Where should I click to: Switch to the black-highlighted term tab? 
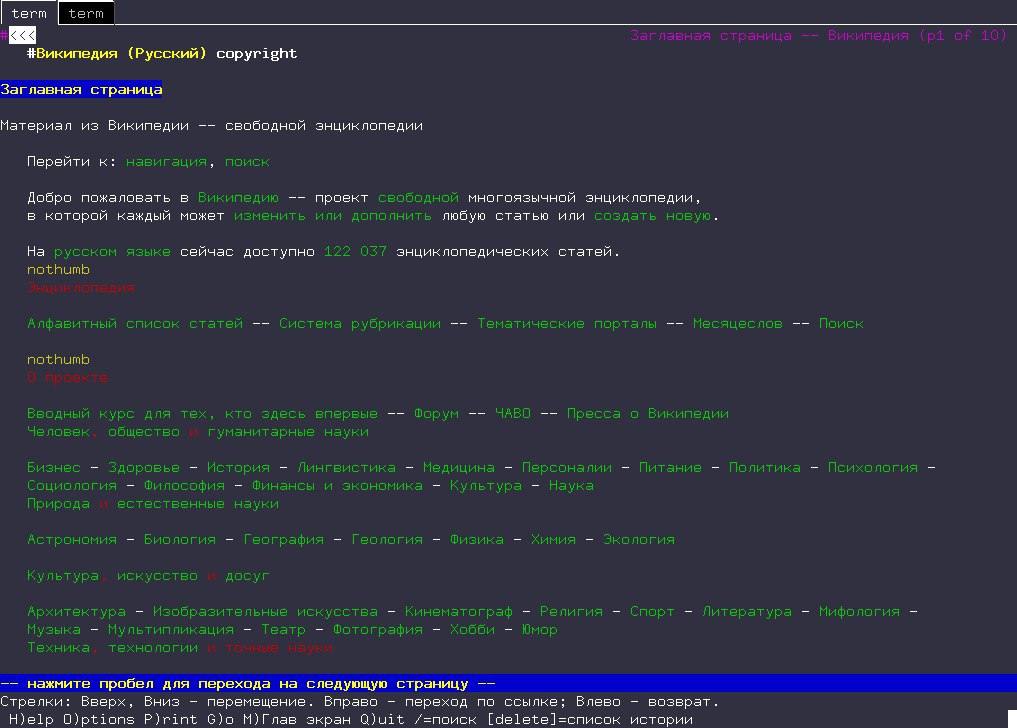pyautogui.click(x=86, y=13)
